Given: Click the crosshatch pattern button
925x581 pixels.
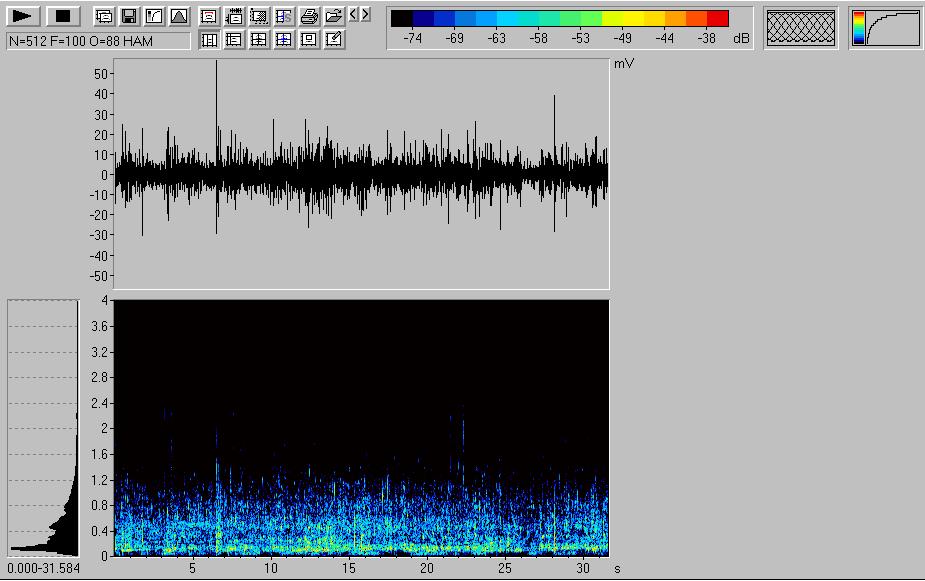Looking at the screenshot, I should click(800, 27).
